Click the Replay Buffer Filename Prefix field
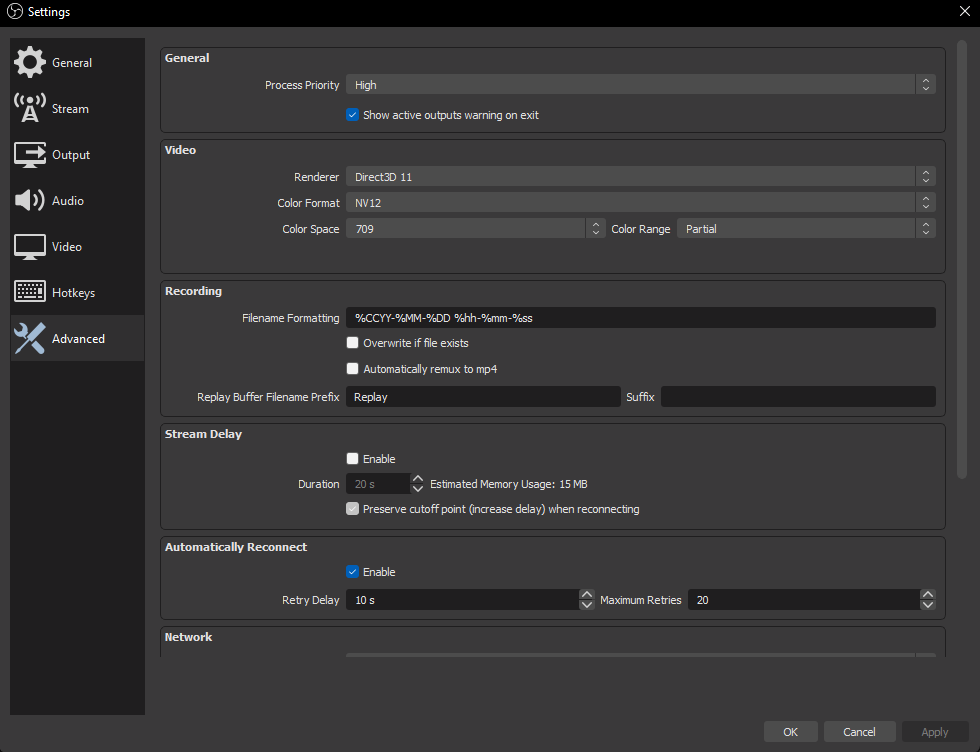Screen dimensions: 980x752 [483, 396]
